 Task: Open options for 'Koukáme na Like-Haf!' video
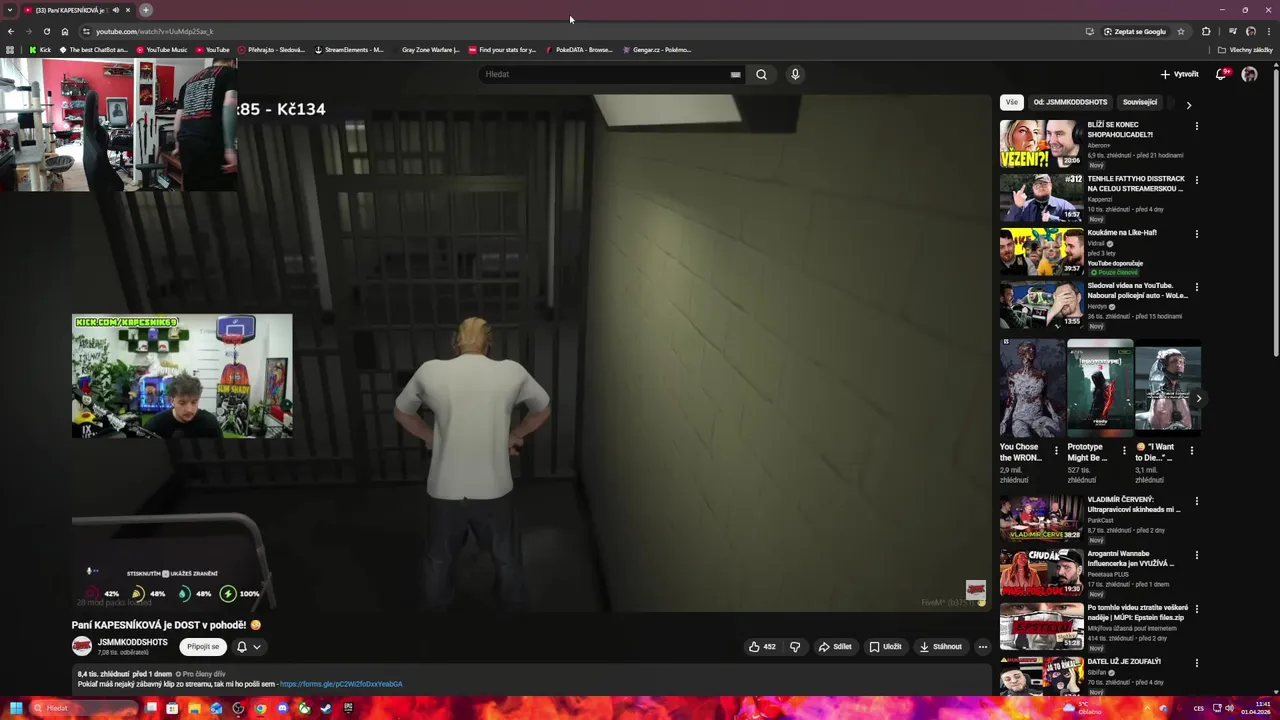tap(1196, 234)
